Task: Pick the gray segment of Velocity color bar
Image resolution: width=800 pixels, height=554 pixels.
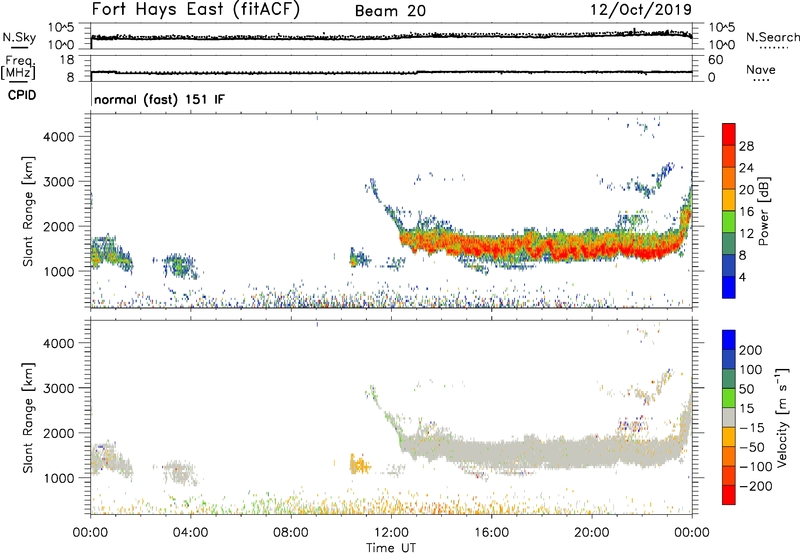Action: click(729, 418)
